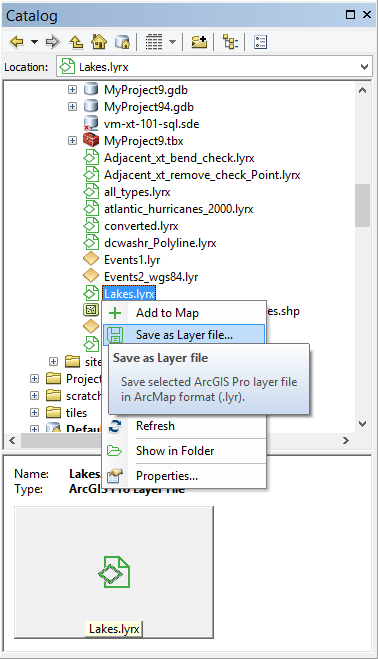Click the Options list icon

point(260,42)
